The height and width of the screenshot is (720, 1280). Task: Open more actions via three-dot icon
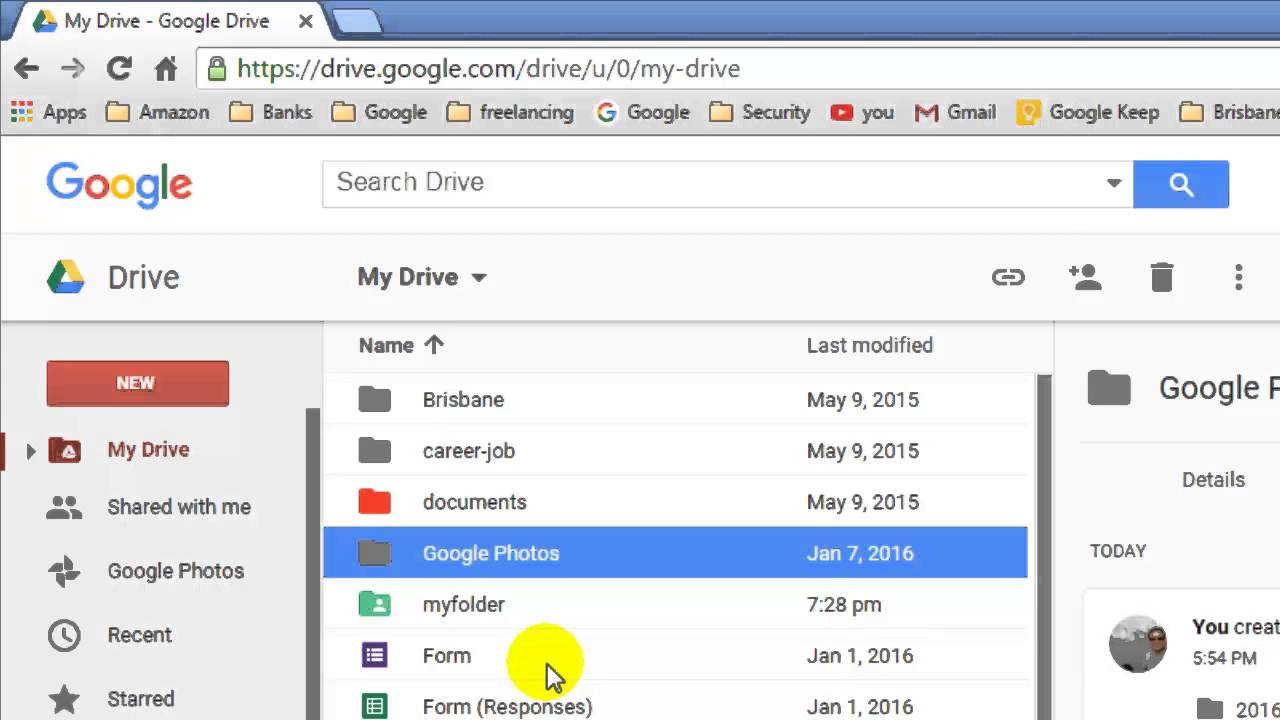tap(1238, 277)
